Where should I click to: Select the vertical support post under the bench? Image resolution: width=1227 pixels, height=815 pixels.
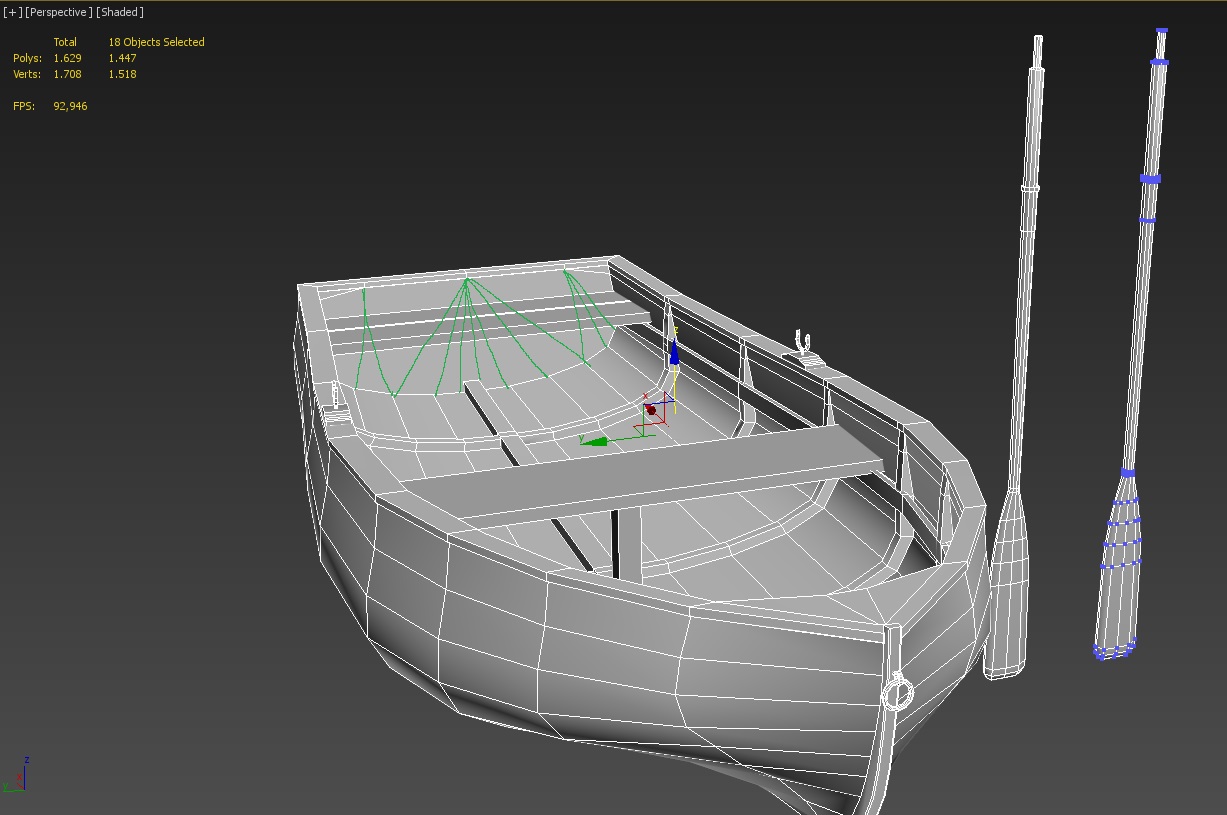(626, 545)
